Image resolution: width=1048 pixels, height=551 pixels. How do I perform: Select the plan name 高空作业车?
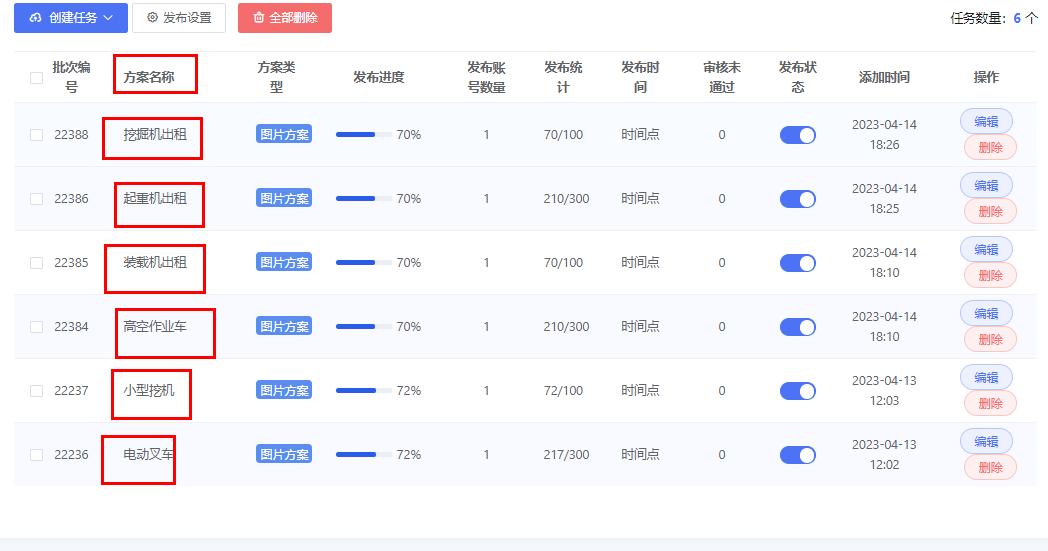tap(155, 326)
